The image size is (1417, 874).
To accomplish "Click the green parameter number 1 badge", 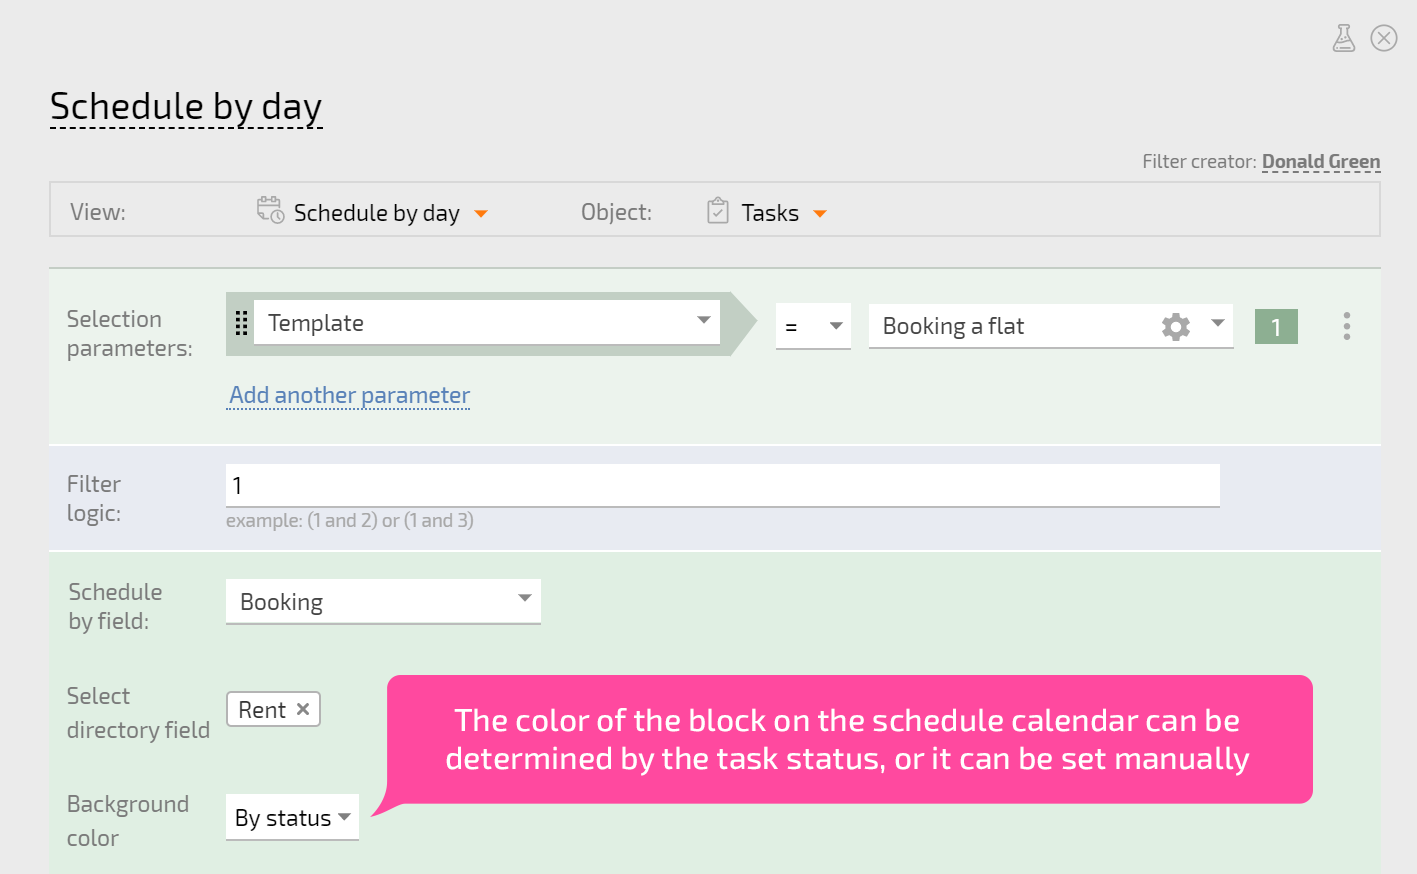I will (x=1276, y=327).
